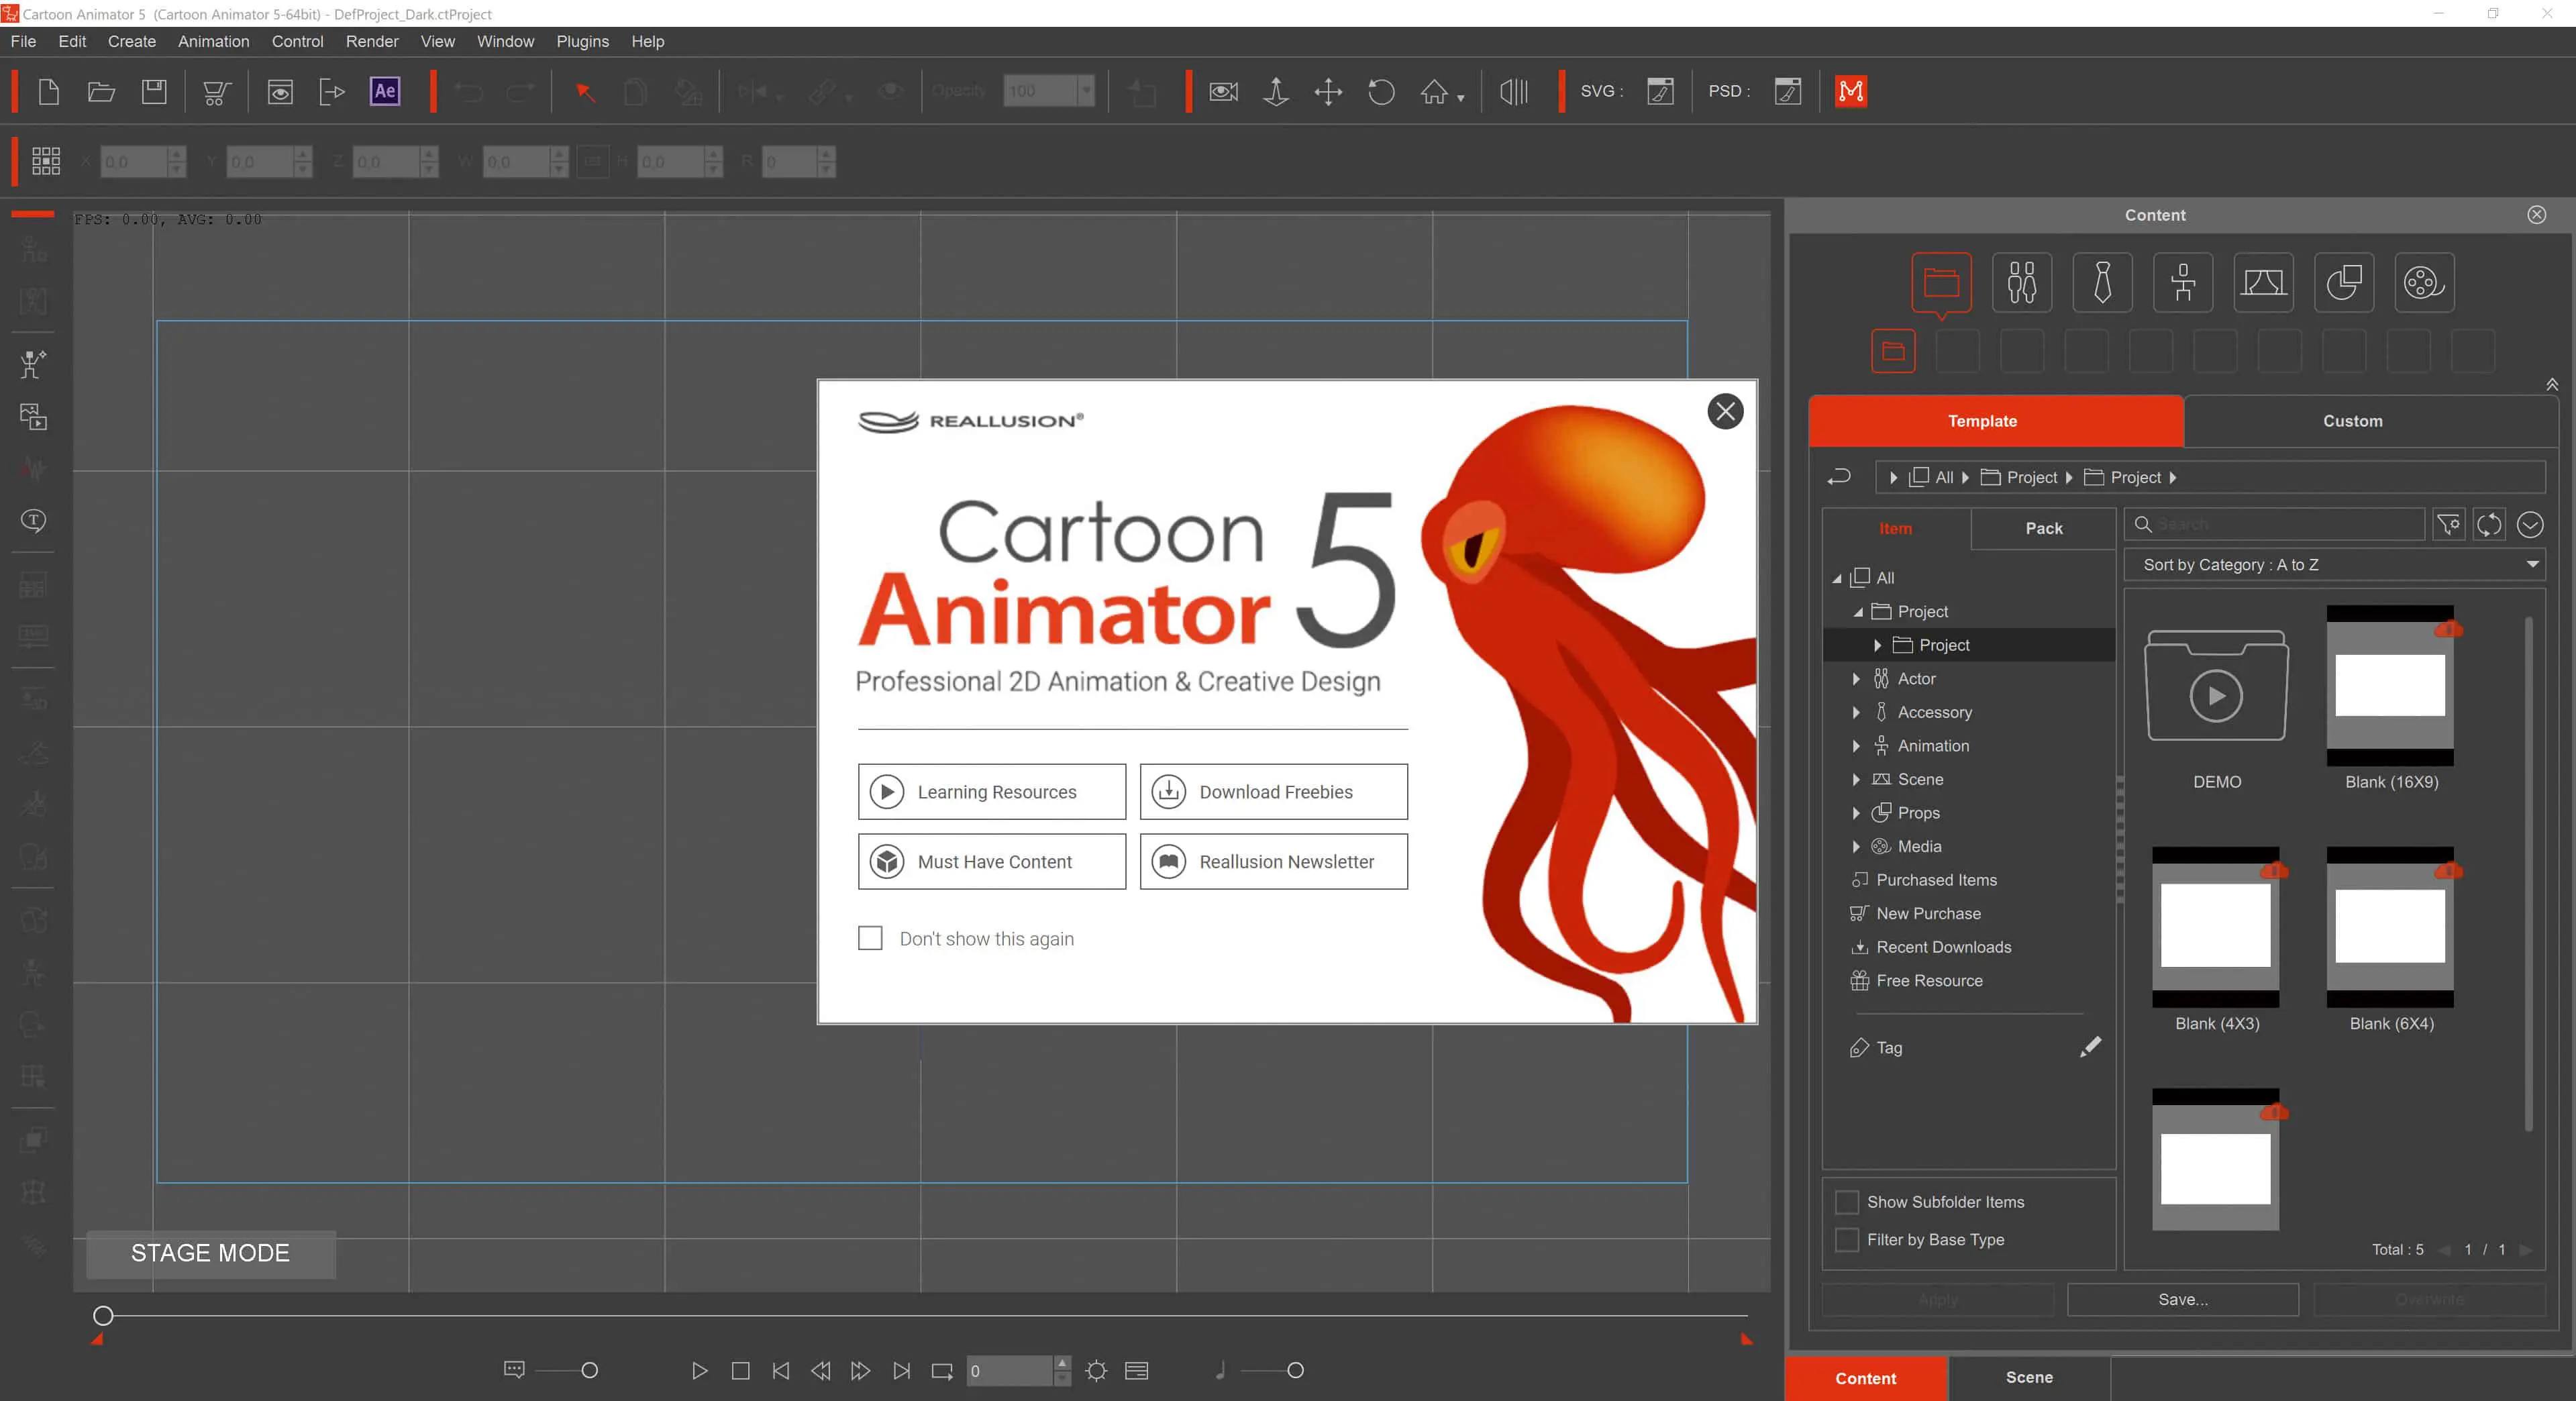2576x1401 pixels.
Task: Enable Don't show this again checkbox
Action: (x=870, y=938)
